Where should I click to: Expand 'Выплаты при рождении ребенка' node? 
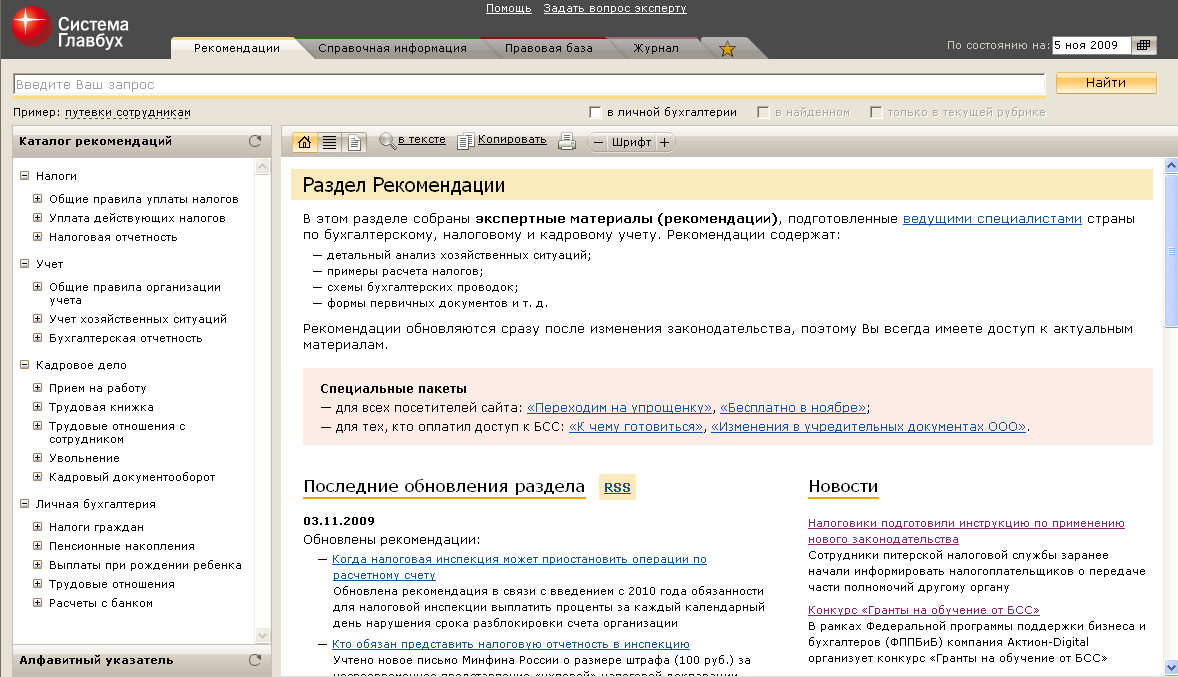point(38,564)
